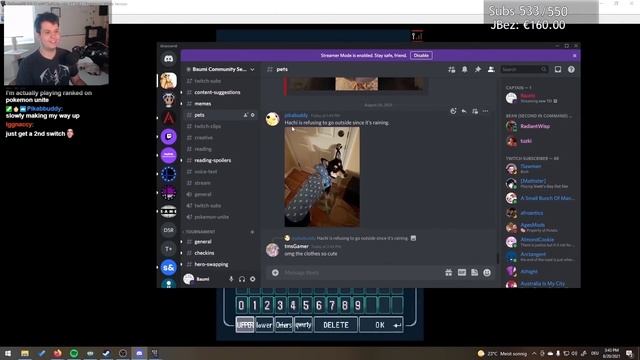
Task: Click DELETE on game keyboard
Action: (x=336, y=325)
